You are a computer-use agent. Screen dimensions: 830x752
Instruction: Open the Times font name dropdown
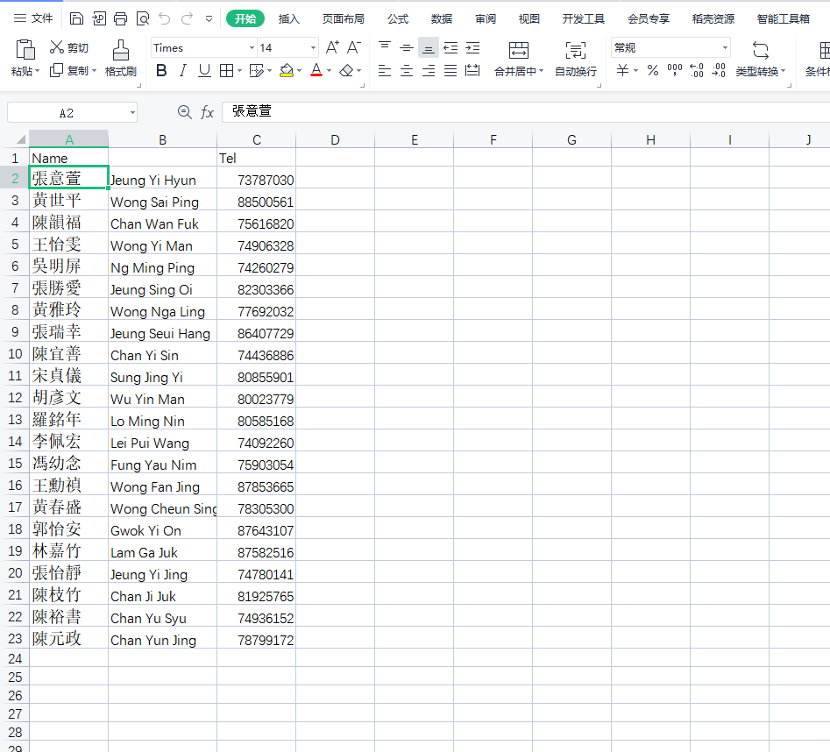pyautogui.click(x=252, y=48)
